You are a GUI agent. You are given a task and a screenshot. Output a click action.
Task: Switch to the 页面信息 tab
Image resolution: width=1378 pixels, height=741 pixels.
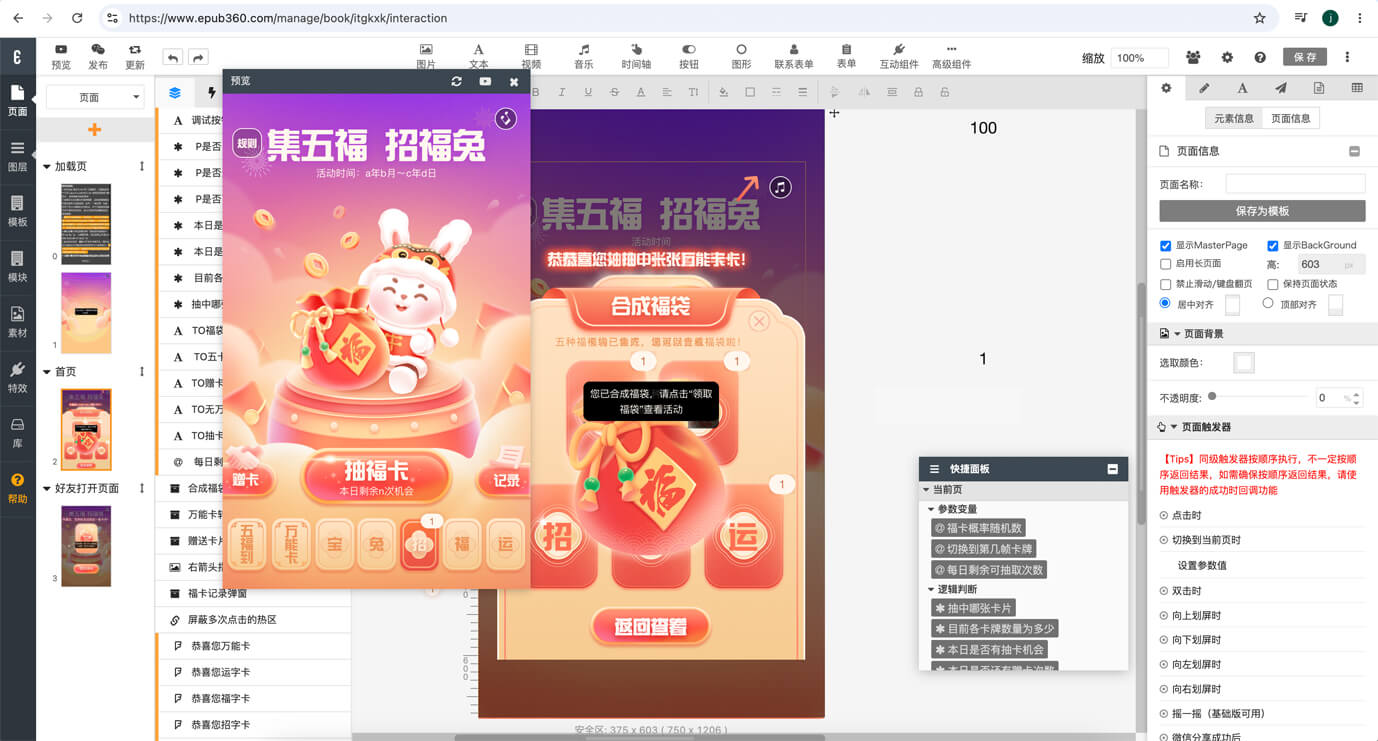click(1290, 119)
